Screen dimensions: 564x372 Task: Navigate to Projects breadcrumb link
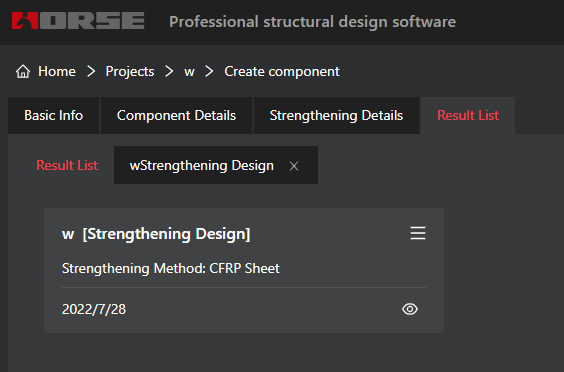130,72
